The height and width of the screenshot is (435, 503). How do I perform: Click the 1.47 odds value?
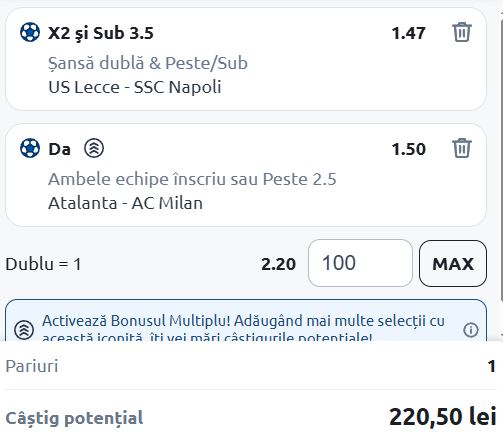(x=408, y=33)
